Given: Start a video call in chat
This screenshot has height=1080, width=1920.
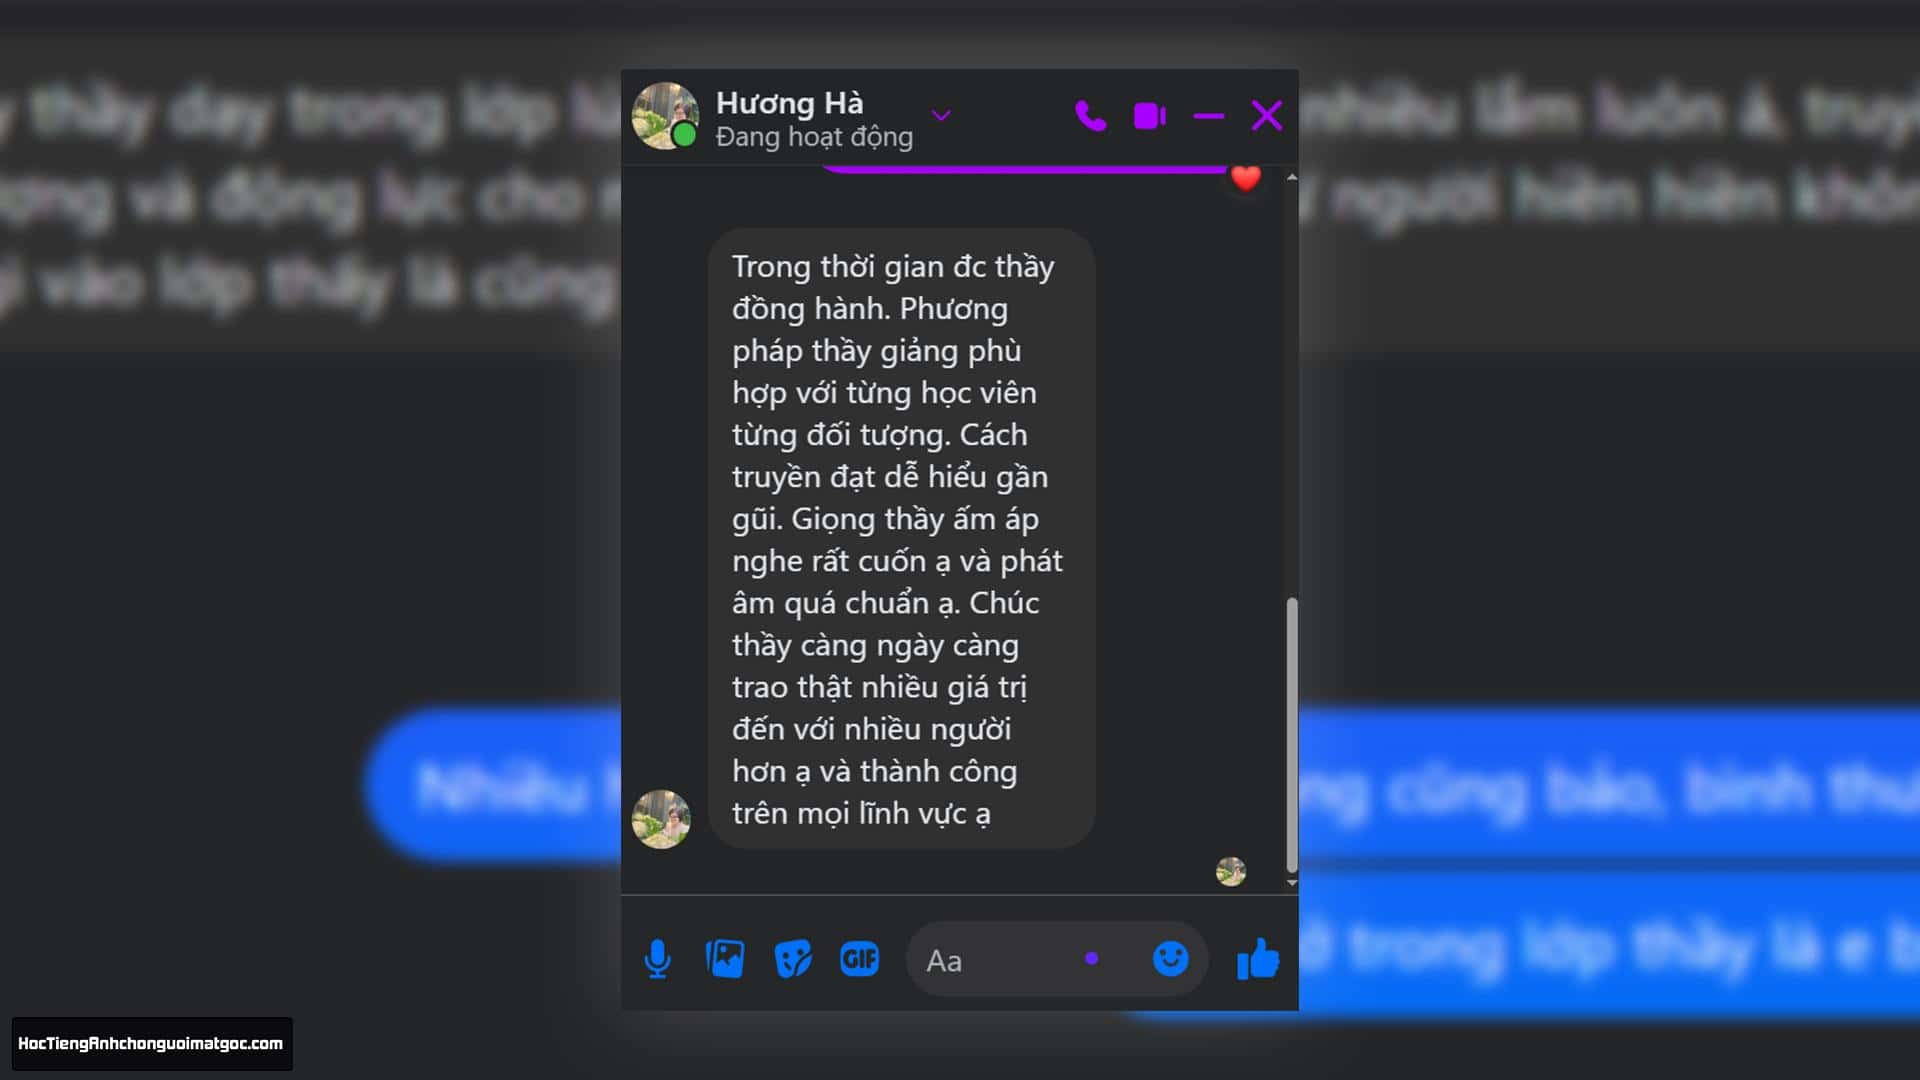Looking at the screenshot, I should (x=1150, y=116).
